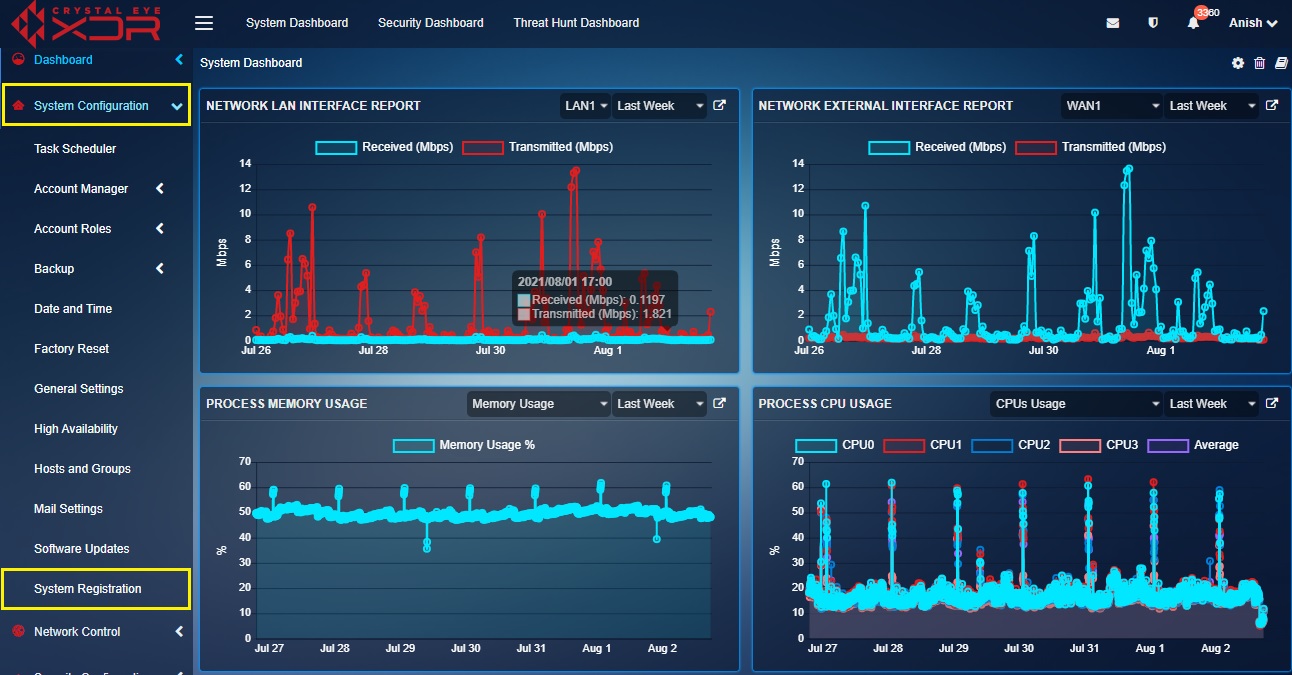
Task: Open the LAN1 interface dropdown
Action: (585, 105)
